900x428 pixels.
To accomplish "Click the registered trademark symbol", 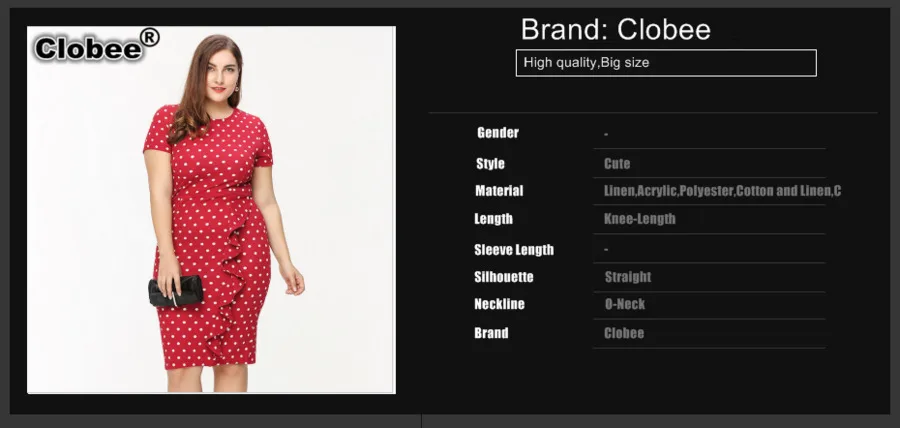I will click(149, 38).
